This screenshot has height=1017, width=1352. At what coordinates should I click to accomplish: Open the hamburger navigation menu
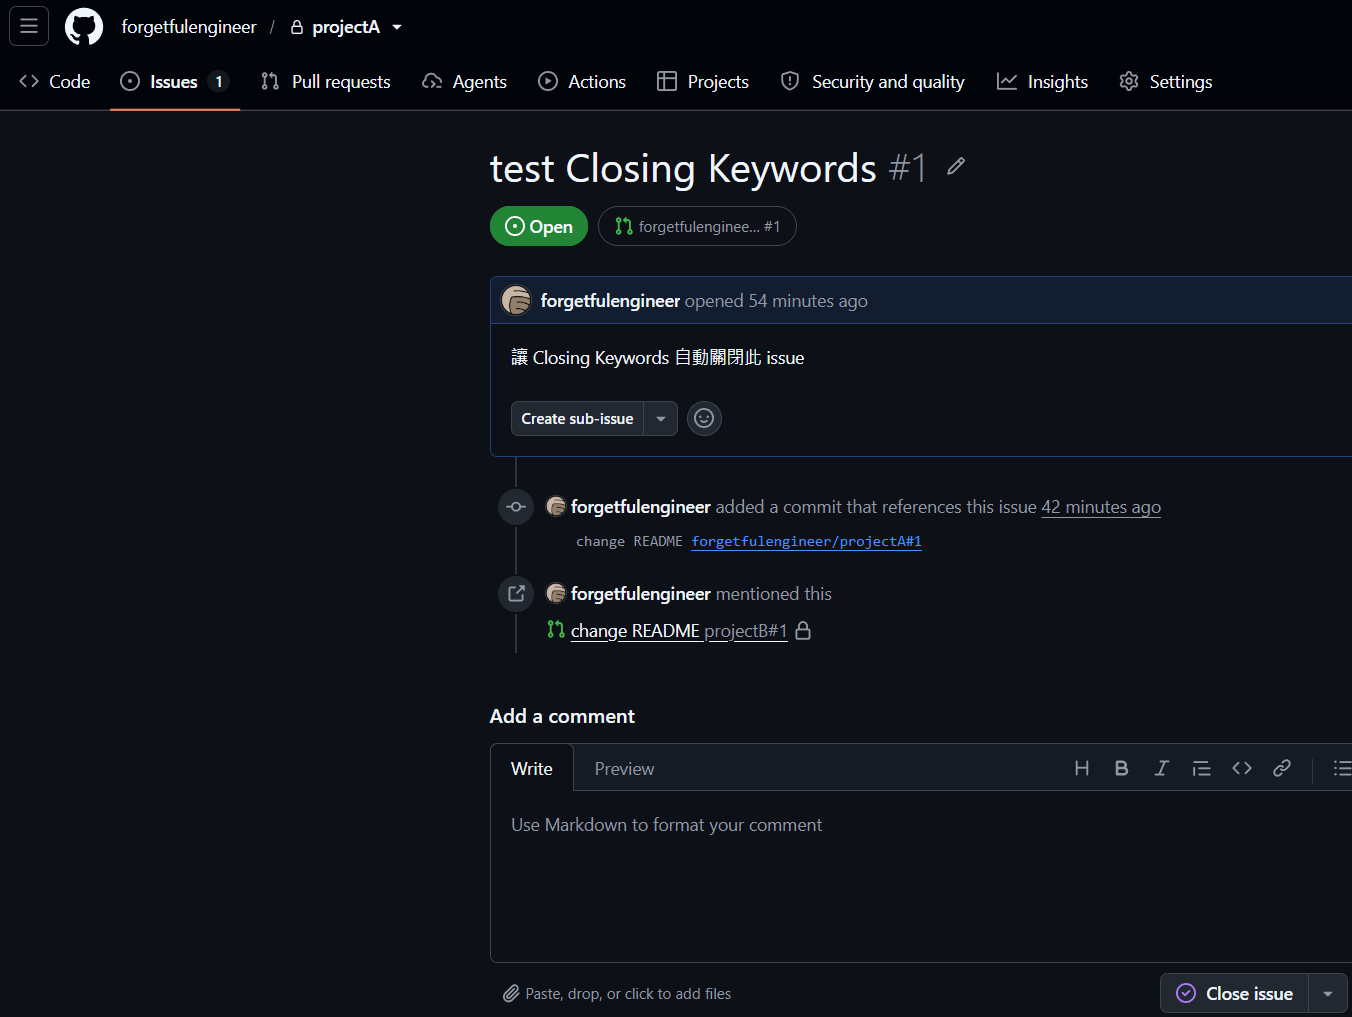tap(29, 27)
